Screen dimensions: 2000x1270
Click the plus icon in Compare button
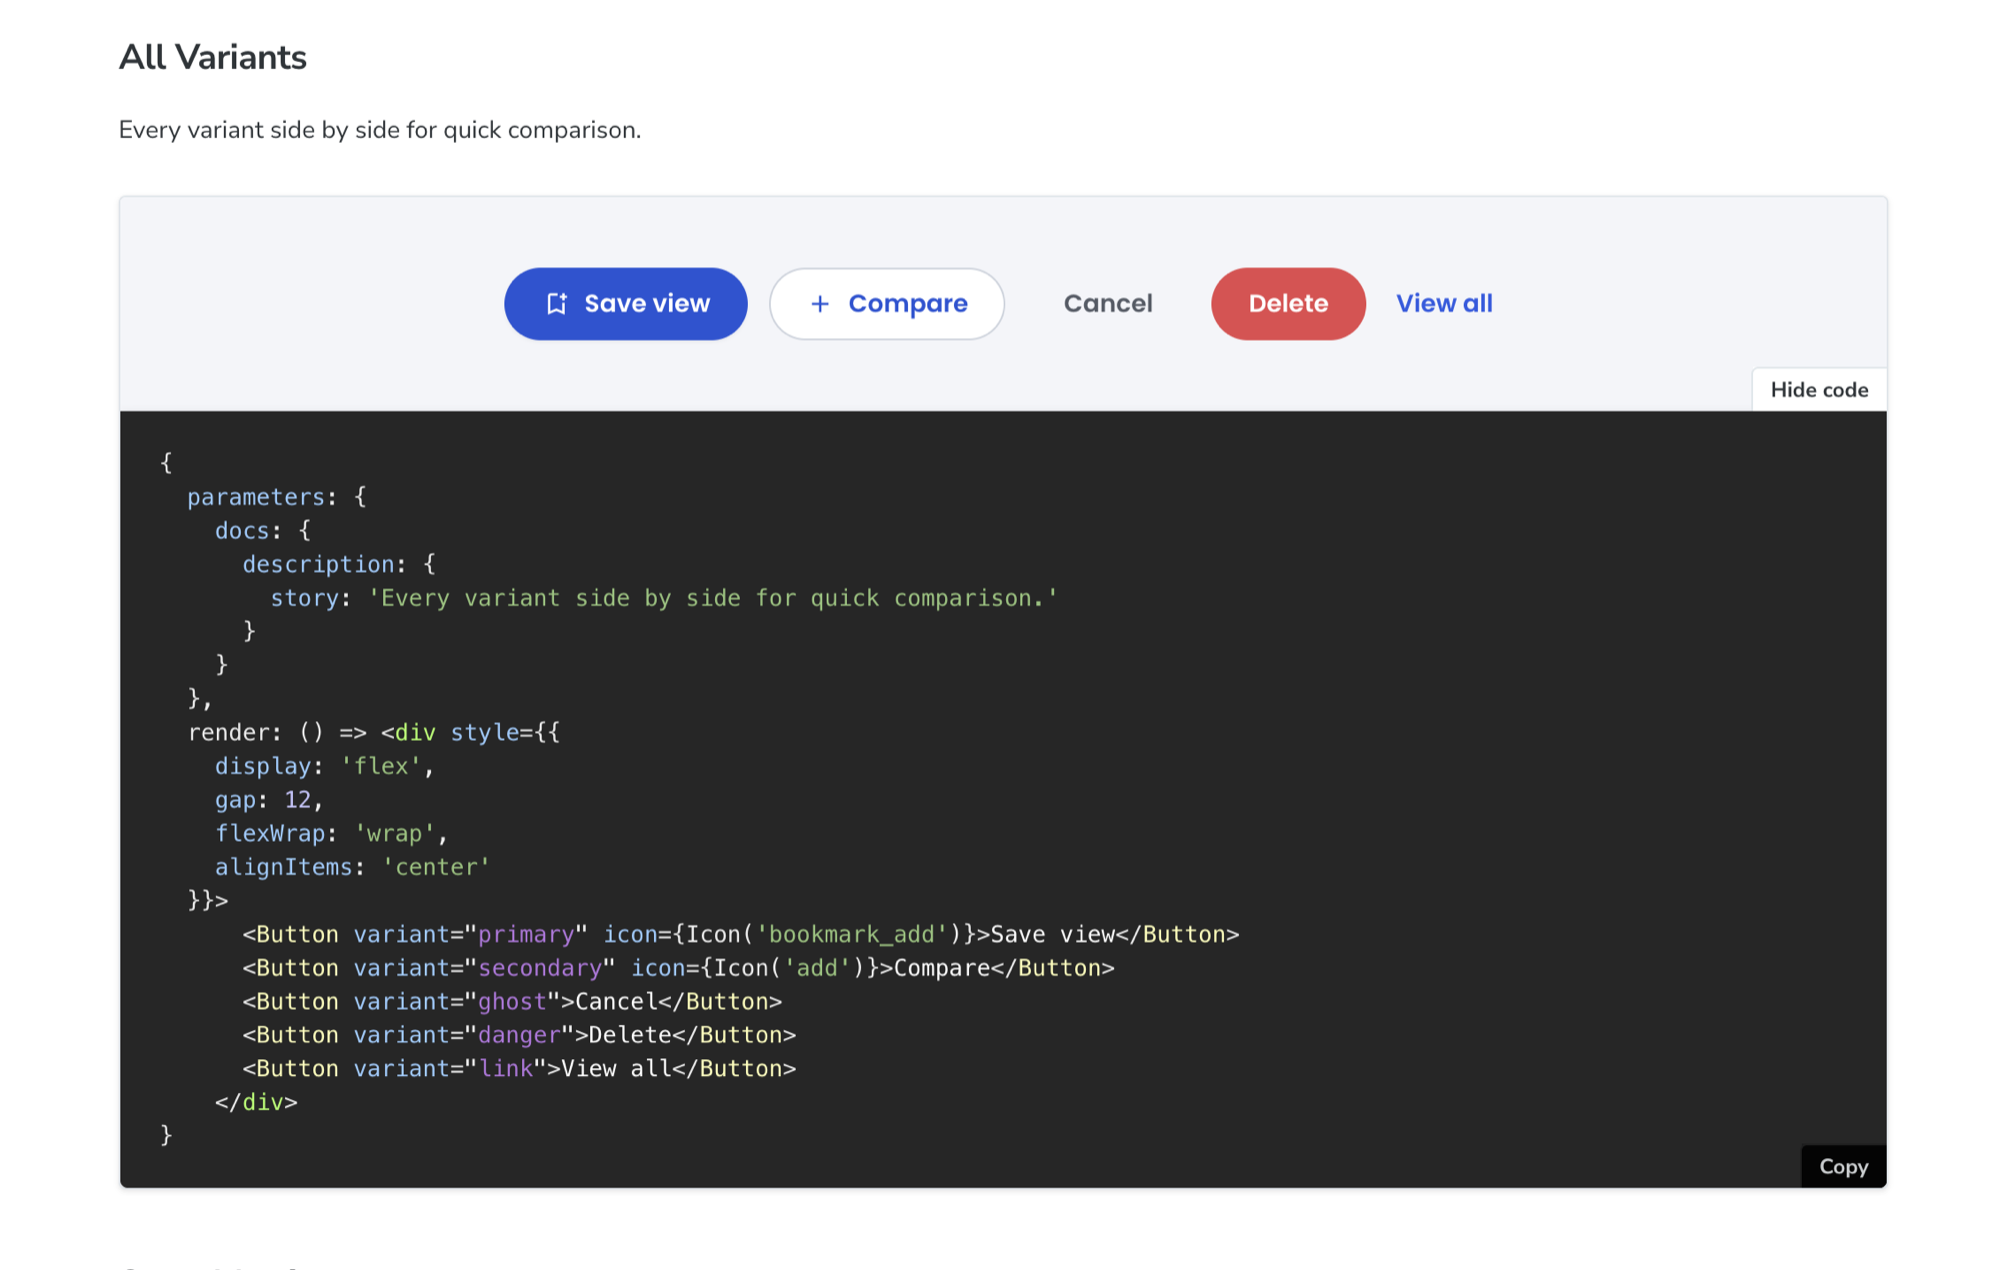[820, 304]
